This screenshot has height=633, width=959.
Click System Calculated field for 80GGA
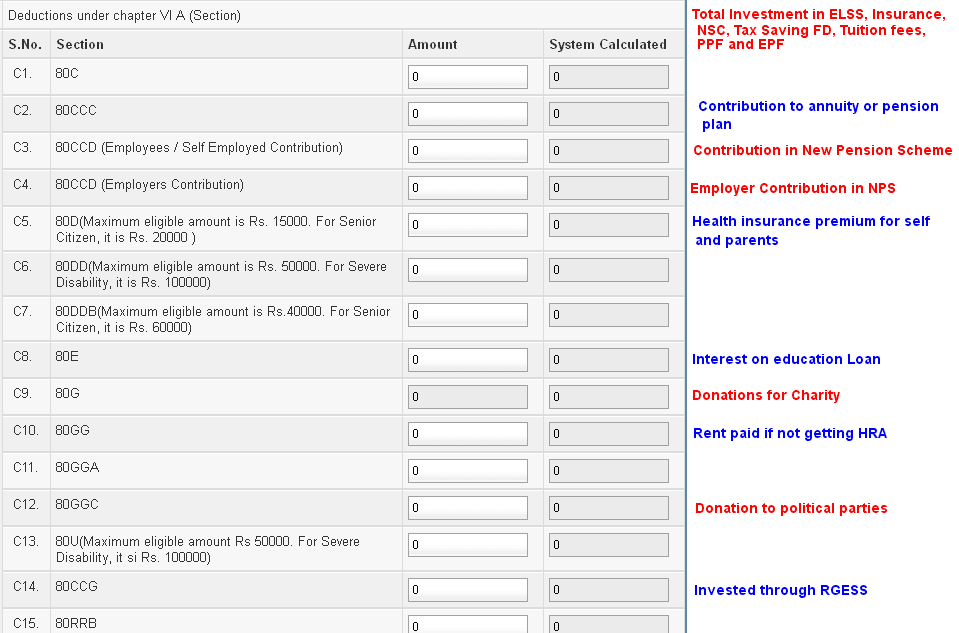(609, 471)
